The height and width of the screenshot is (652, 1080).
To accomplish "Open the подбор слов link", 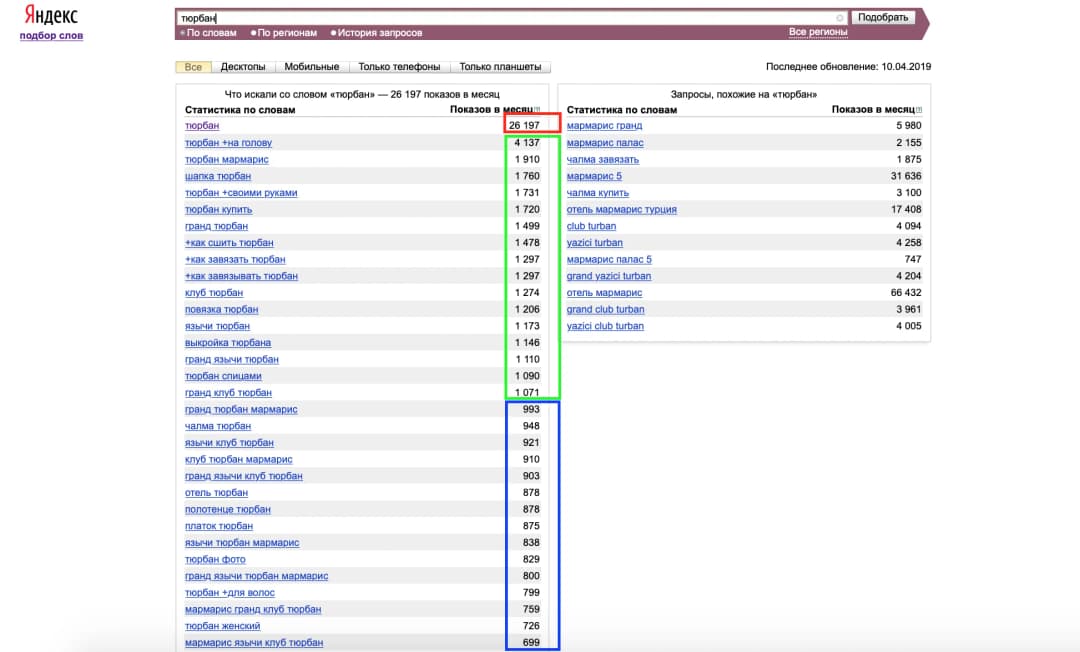I will pyautogui.click(x=51, y=36).
